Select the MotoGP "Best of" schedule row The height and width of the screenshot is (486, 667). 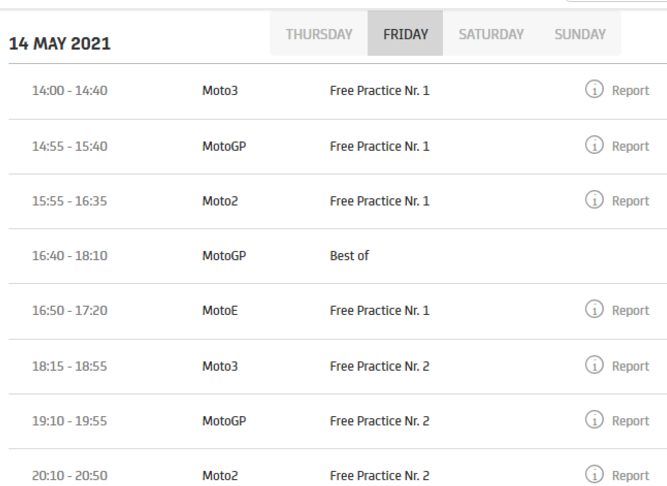349,256
